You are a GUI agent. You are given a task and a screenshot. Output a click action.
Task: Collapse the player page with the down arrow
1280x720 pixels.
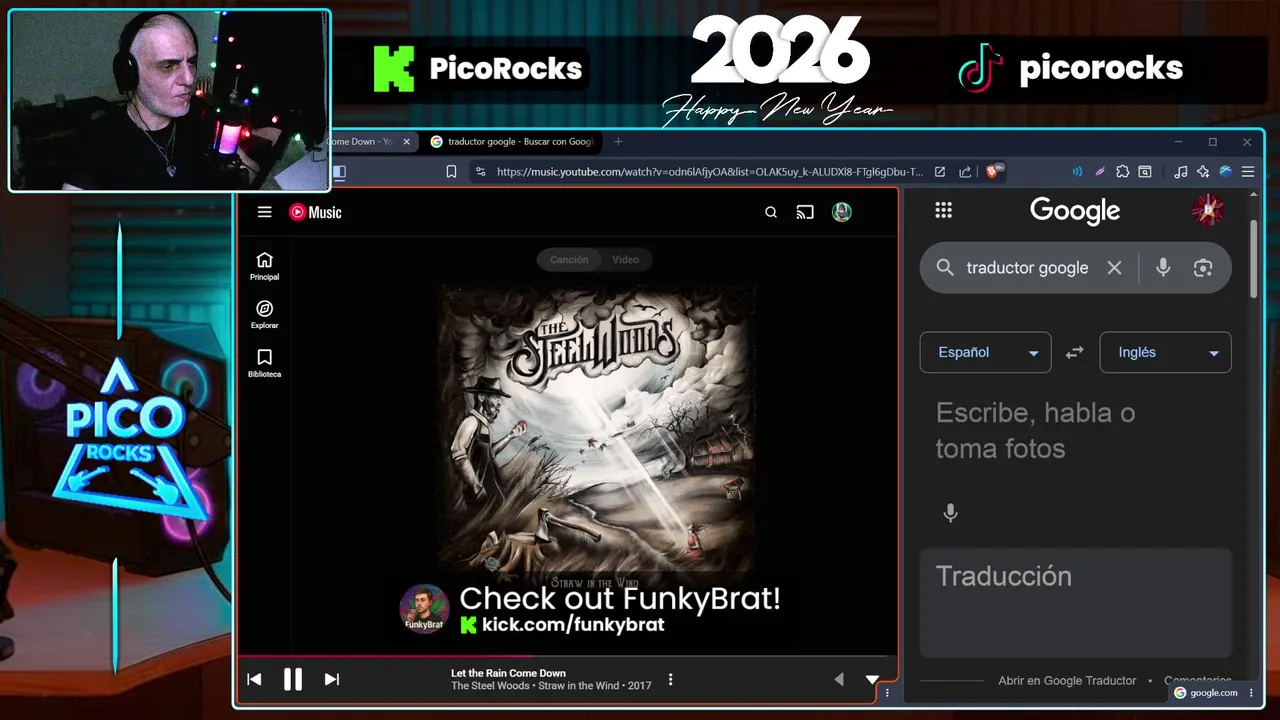[x=872, y=679]
